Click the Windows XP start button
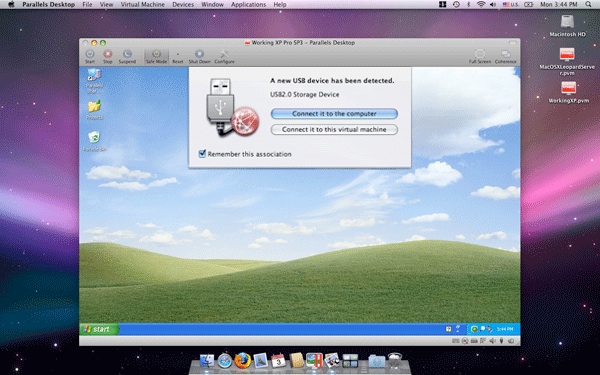Image resolution: width=600 pixels, height=375 pixels. coord(99,329)
